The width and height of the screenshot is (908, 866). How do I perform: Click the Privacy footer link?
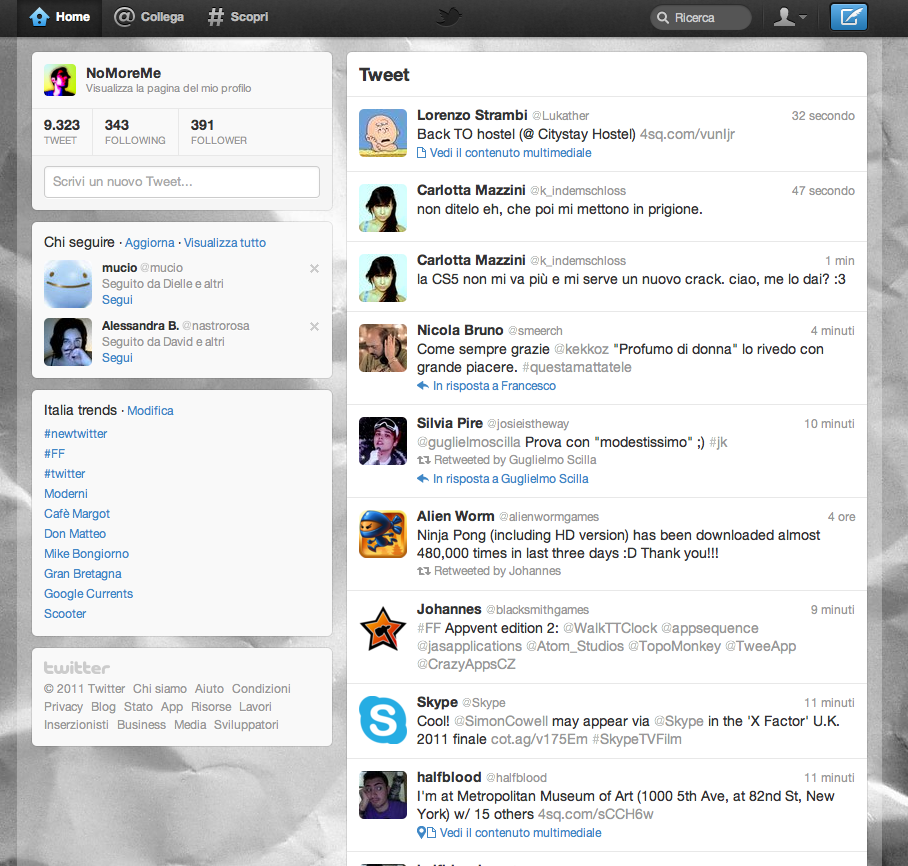(63, 707)
